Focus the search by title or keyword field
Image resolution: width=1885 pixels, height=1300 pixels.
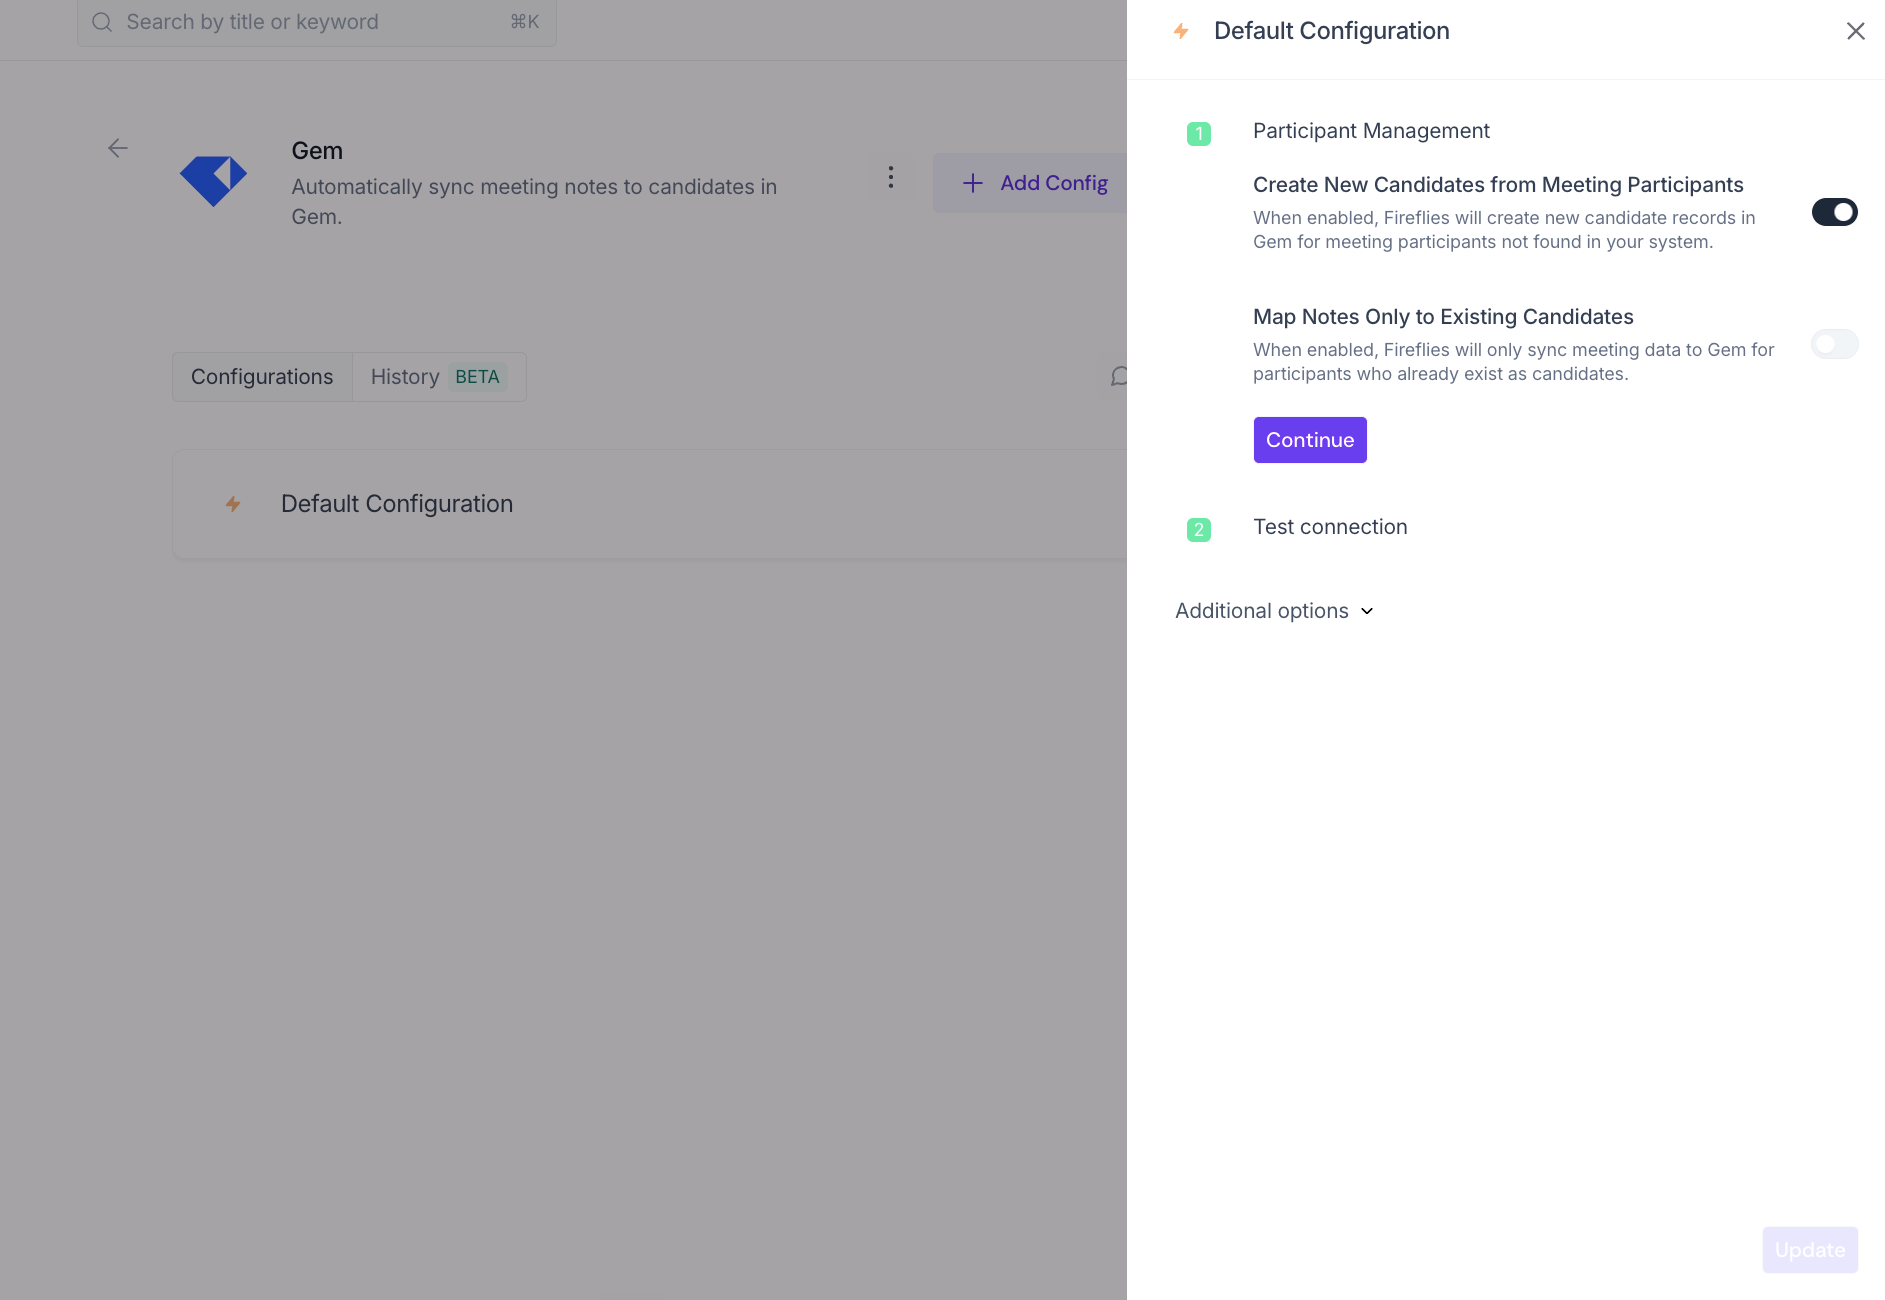(317, 22)
